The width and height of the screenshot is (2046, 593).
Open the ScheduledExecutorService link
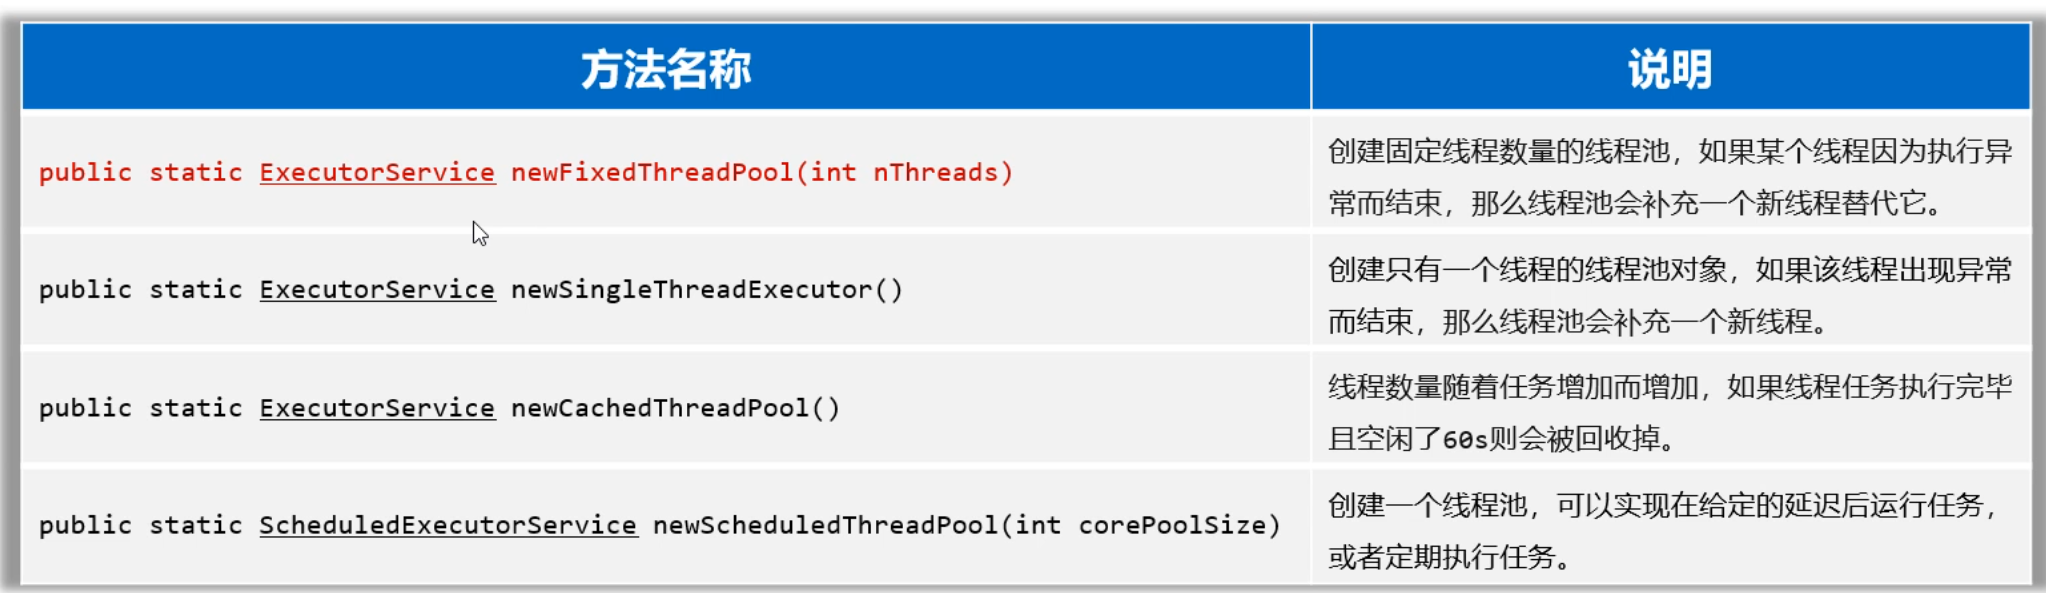coord(448,525)
